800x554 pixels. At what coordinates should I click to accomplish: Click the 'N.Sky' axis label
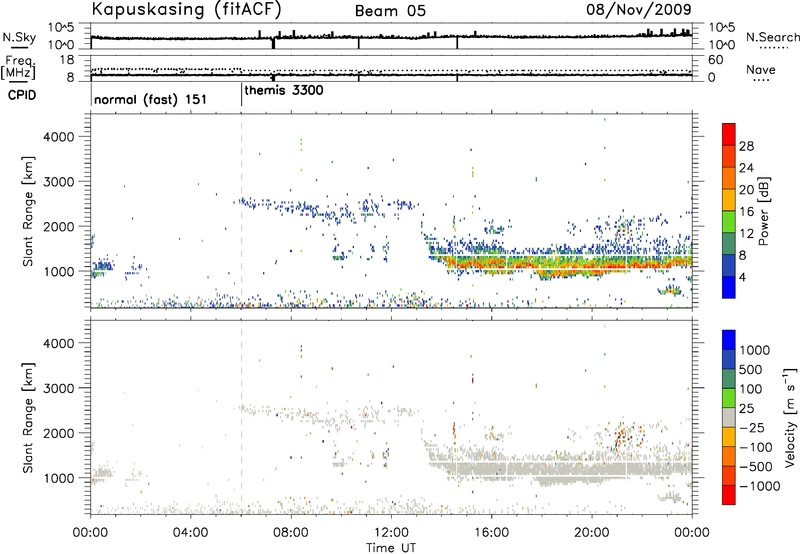point(19,37)
